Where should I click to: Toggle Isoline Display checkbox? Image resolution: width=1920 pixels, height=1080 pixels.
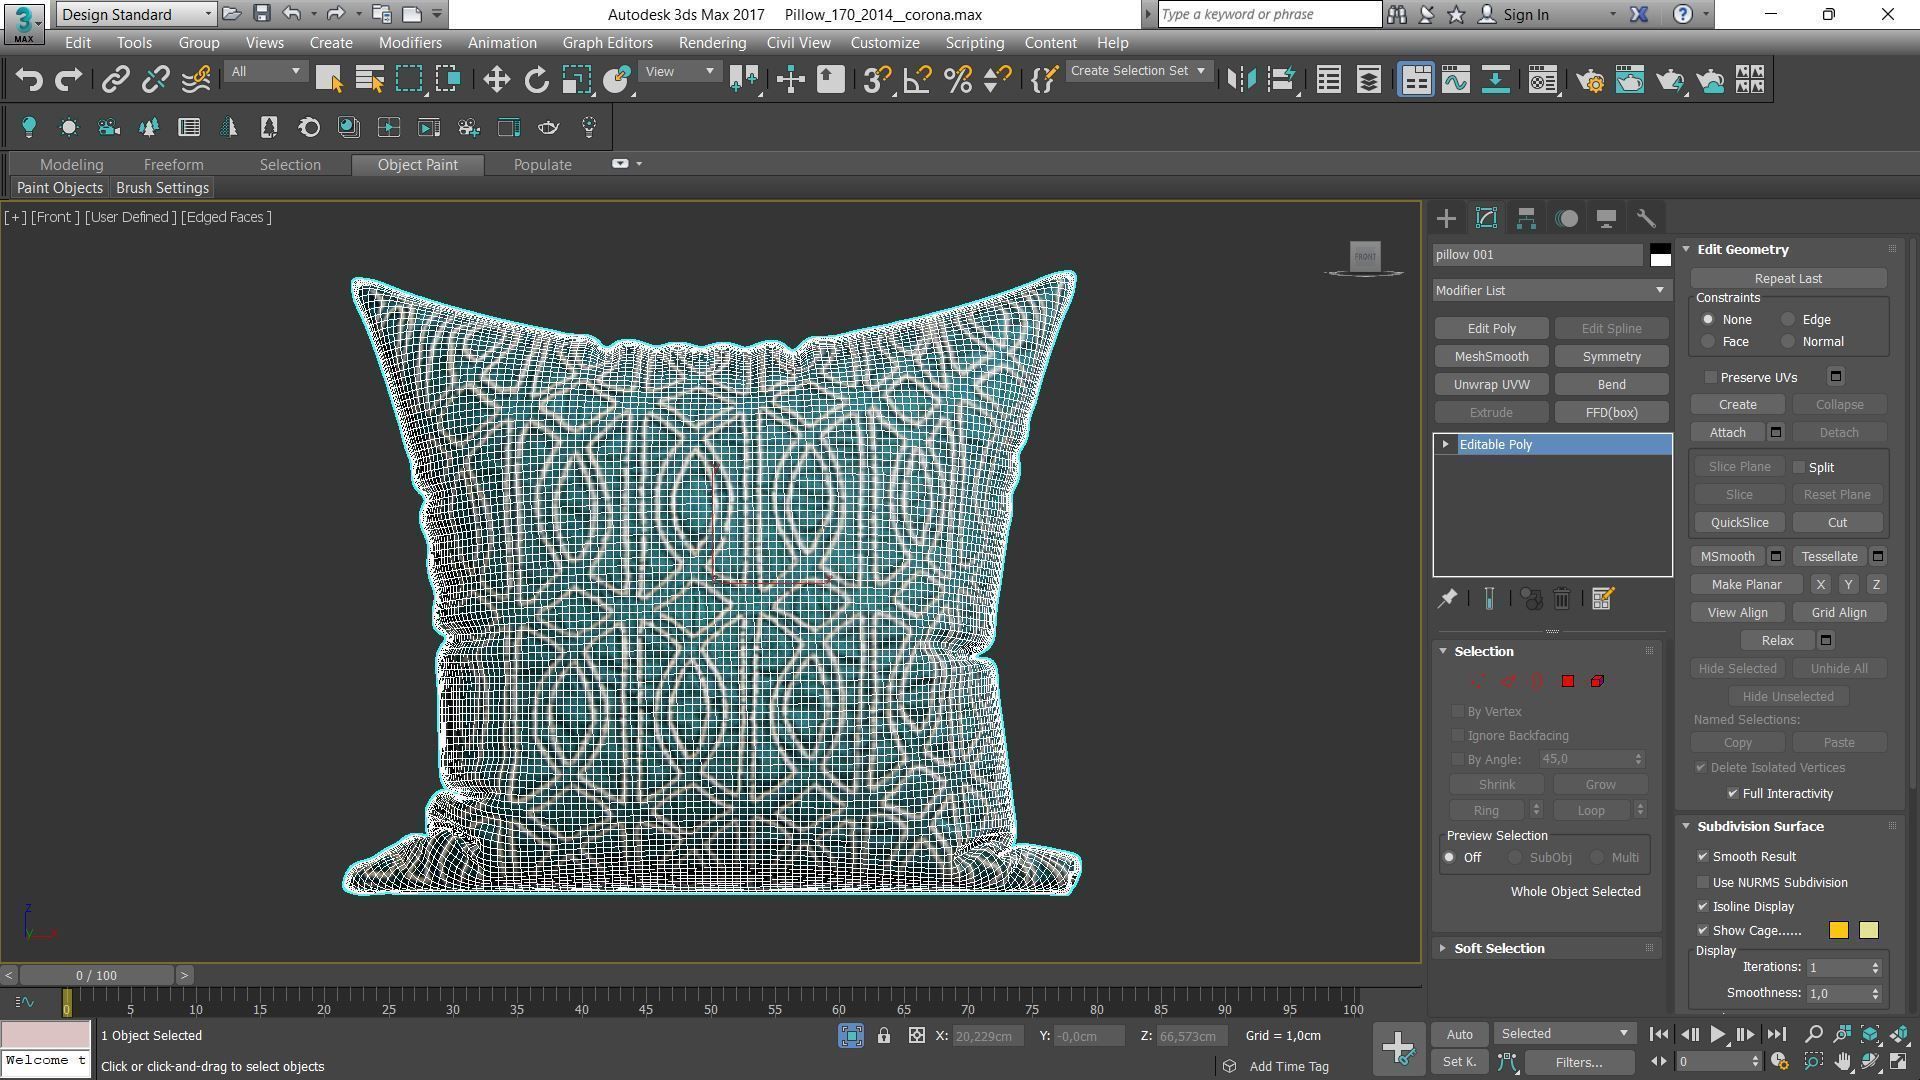coord(1703,906)
